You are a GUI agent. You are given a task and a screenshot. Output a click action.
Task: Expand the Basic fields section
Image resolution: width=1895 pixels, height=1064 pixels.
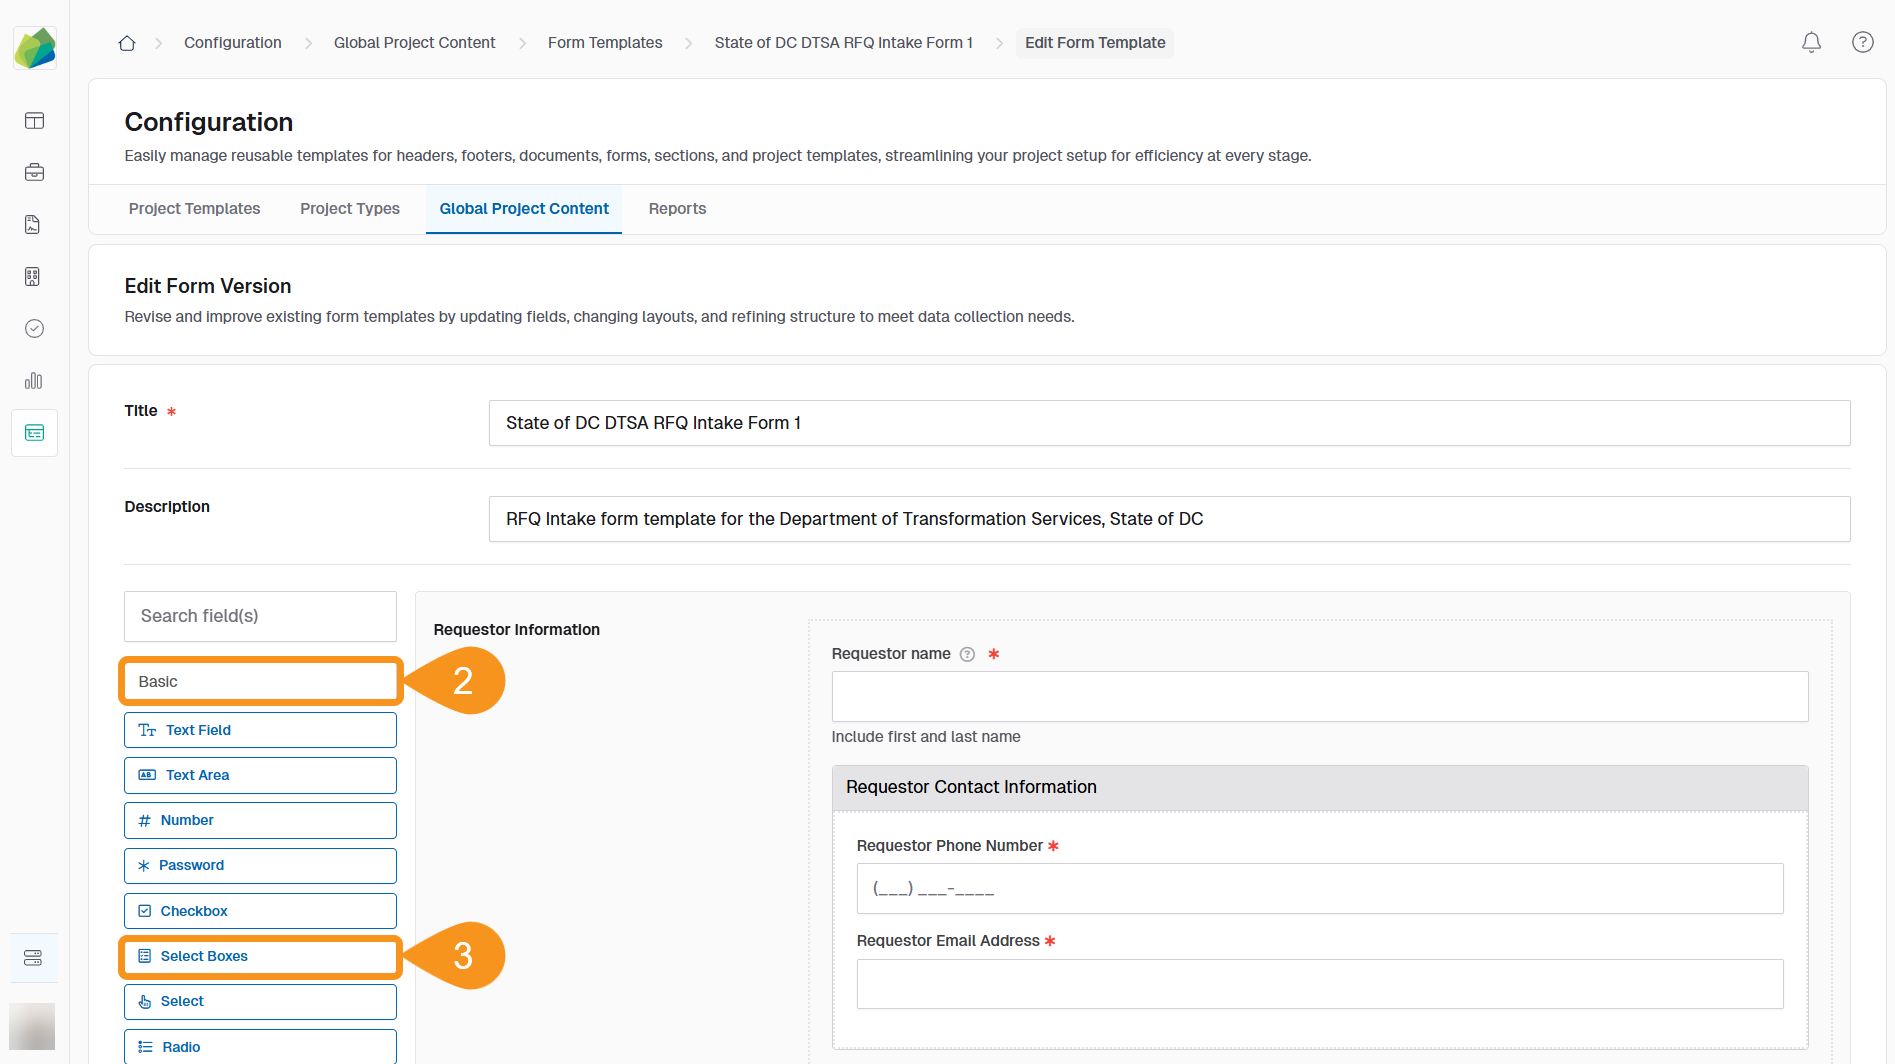(259, 681)
